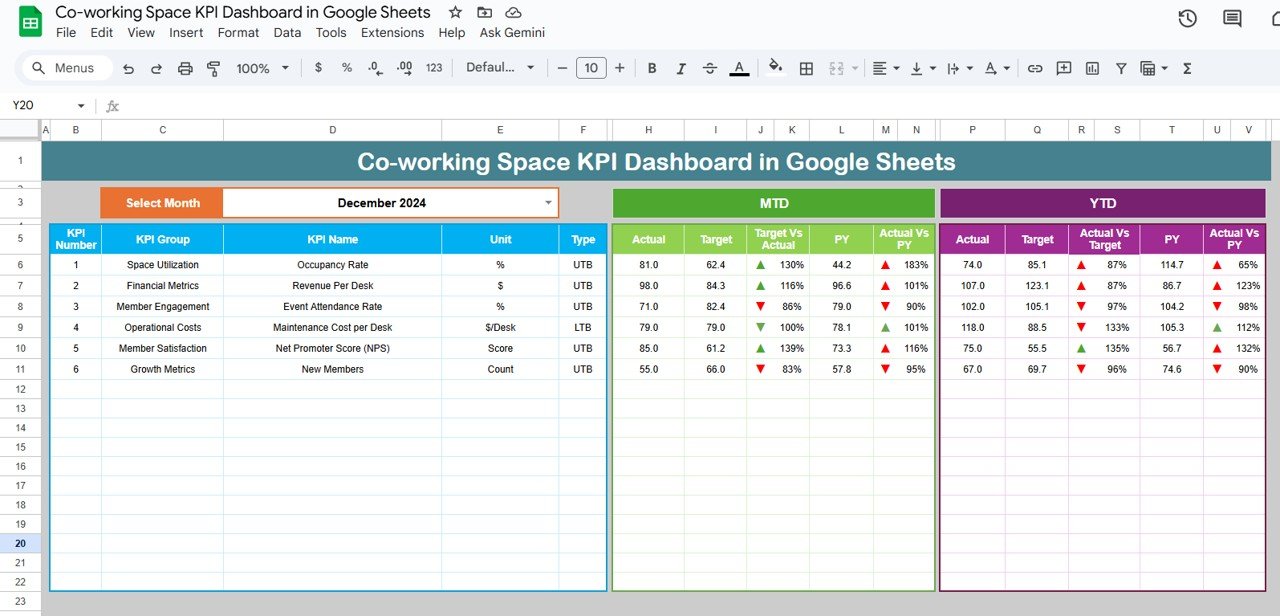
Task: Click the functions sigma icon
Action: (1187, 68)
